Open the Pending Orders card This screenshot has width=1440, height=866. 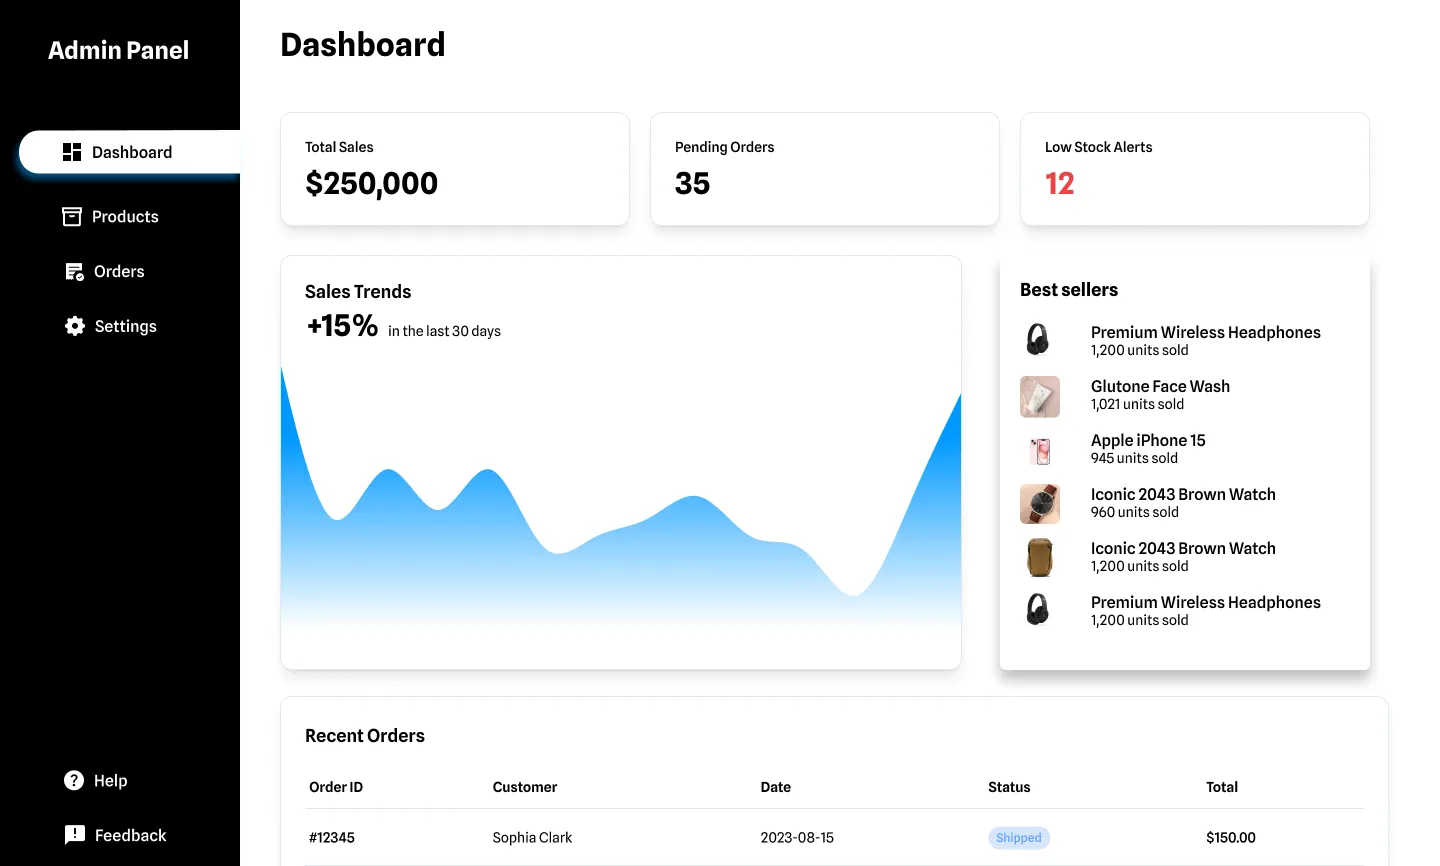[825, 169]
